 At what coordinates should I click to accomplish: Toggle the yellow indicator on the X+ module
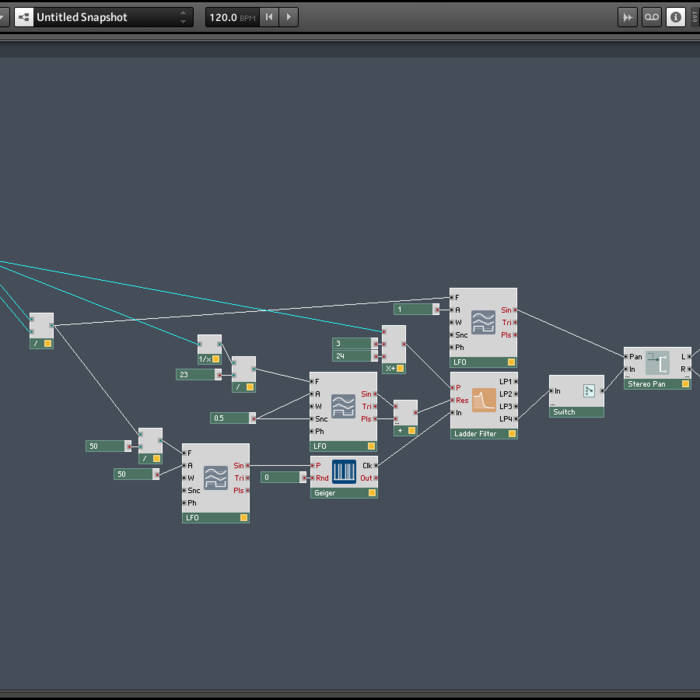pos(399,369)
